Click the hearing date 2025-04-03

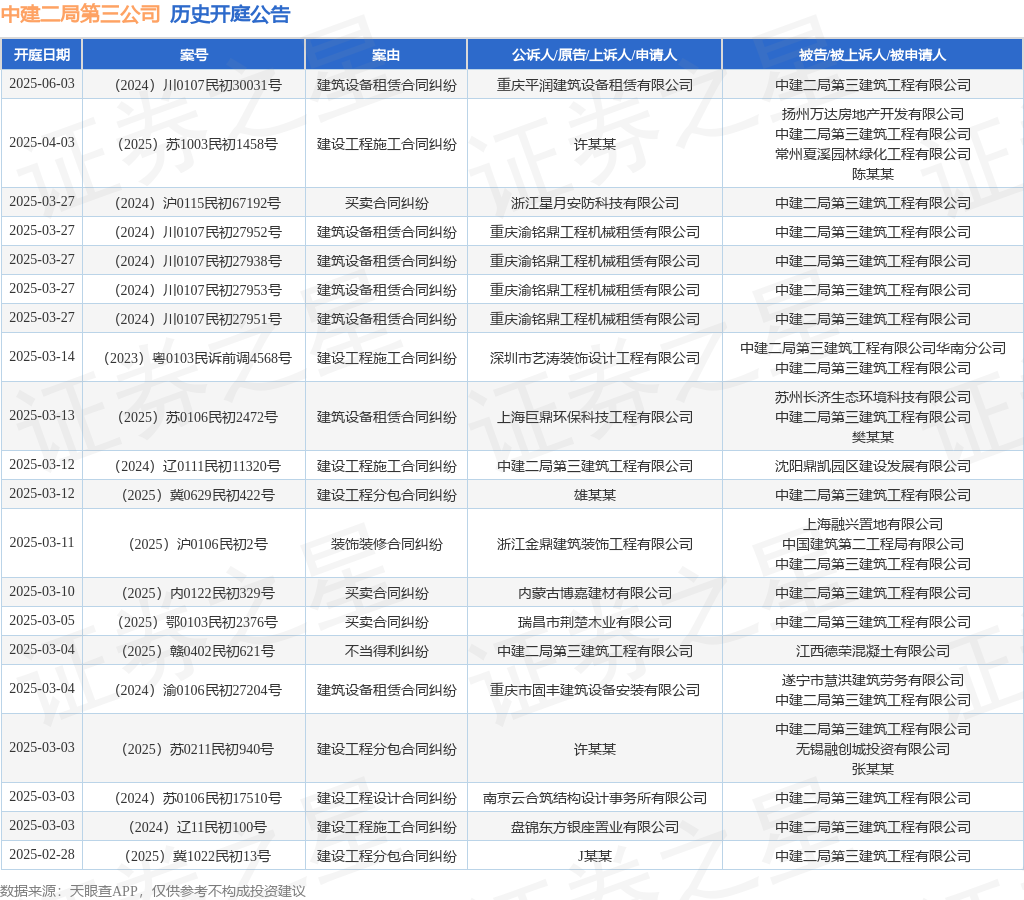[42, 142]
